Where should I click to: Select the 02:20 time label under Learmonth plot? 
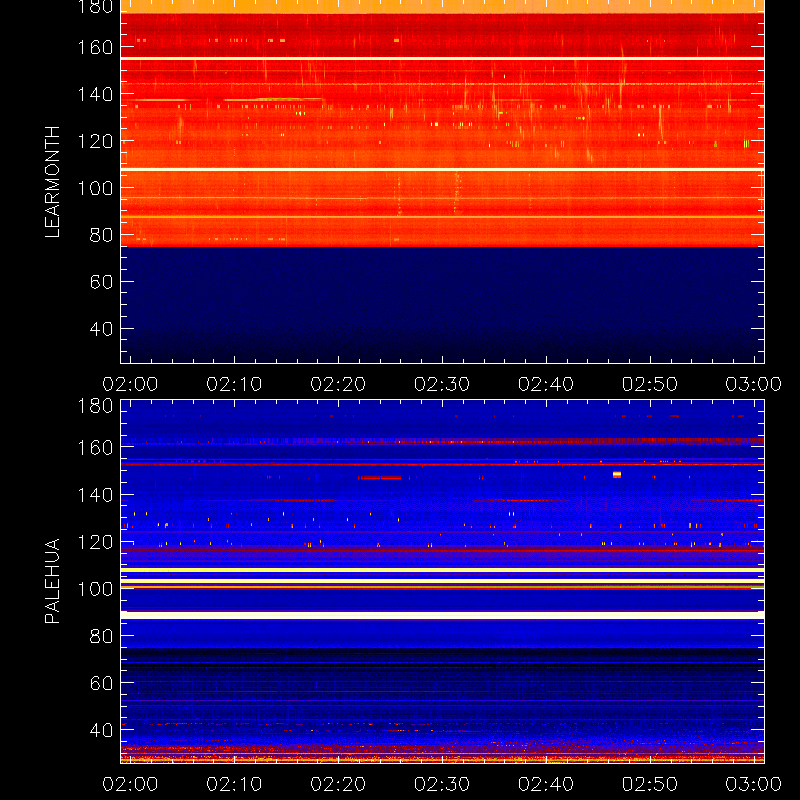(338, 384)
